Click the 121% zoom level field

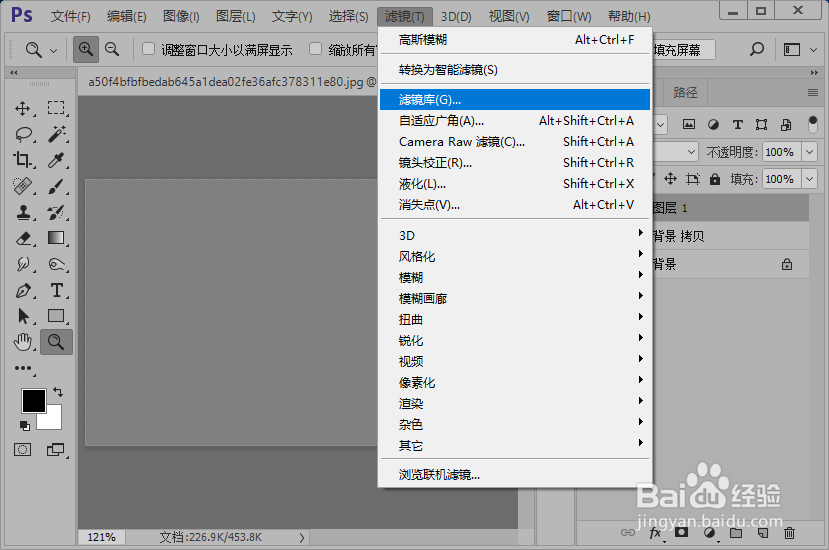102,537
